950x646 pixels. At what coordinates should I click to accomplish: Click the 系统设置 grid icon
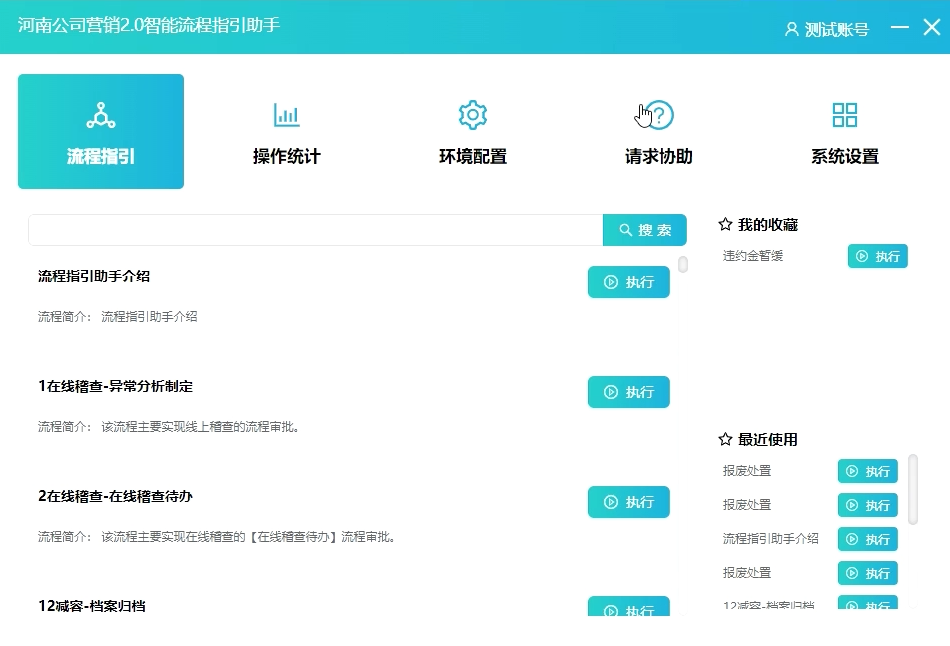tap(845, 115)
